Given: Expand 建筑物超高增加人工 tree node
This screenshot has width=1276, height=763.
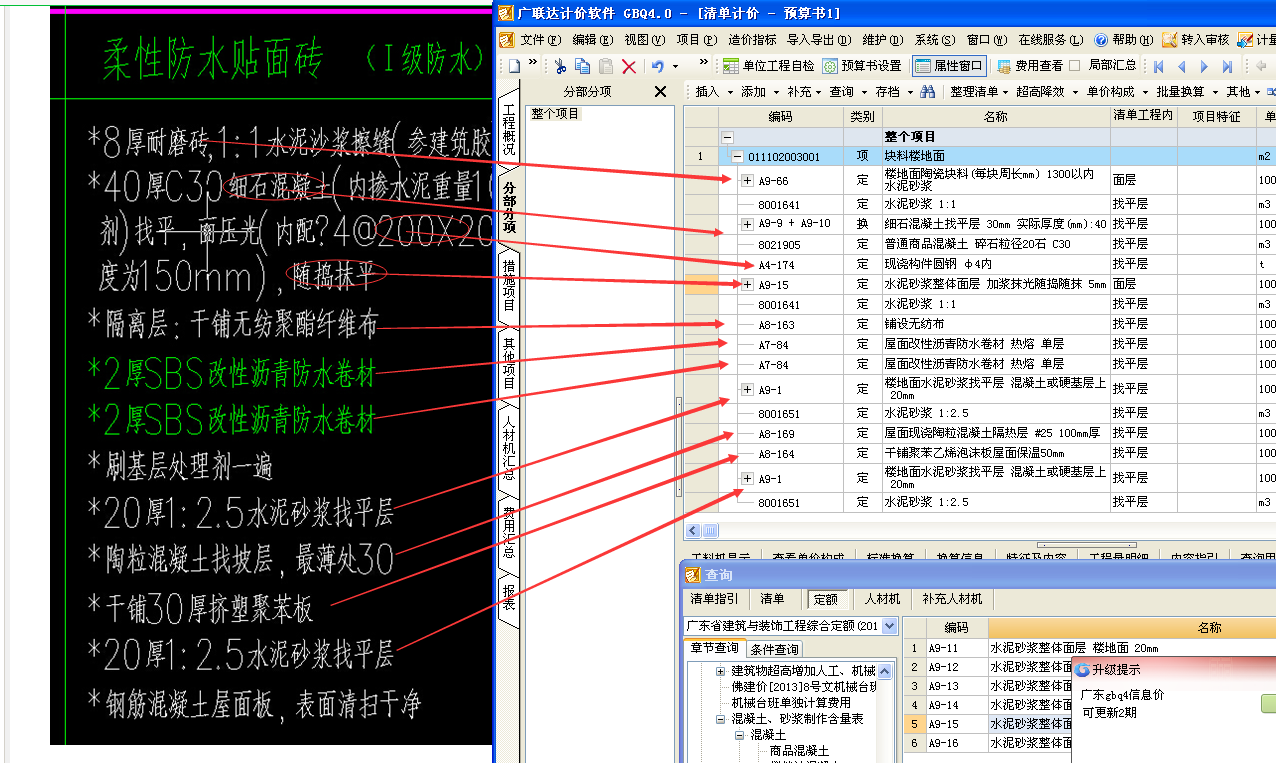Looking at the screenshot, I should point(720,671).
